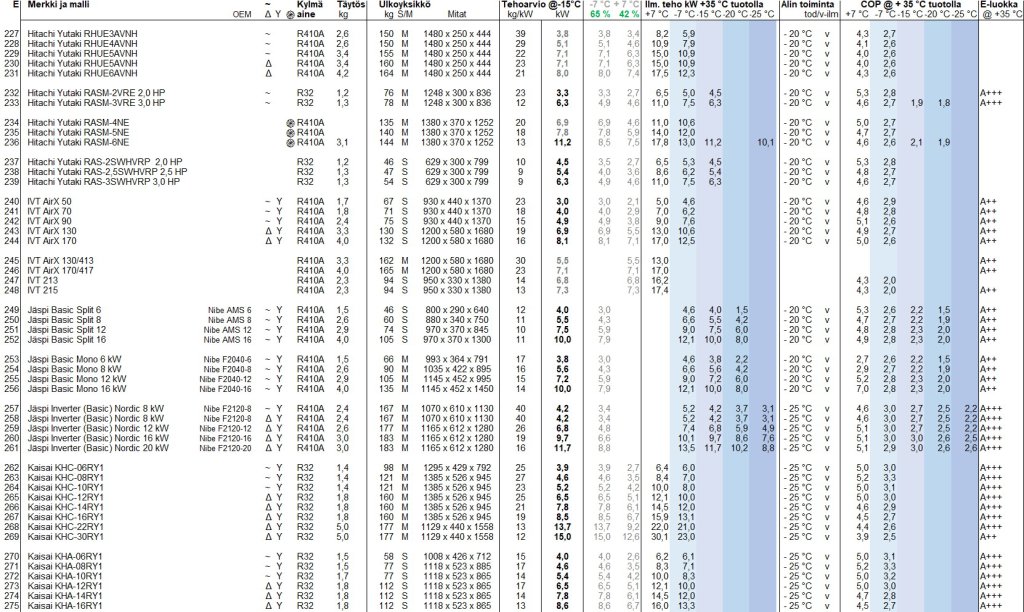Image resolution: width=1024 pixels, height=612 pixels.
Task: Select the 'IVT AirX 130/413' model cell
Action: click(60, 261)
